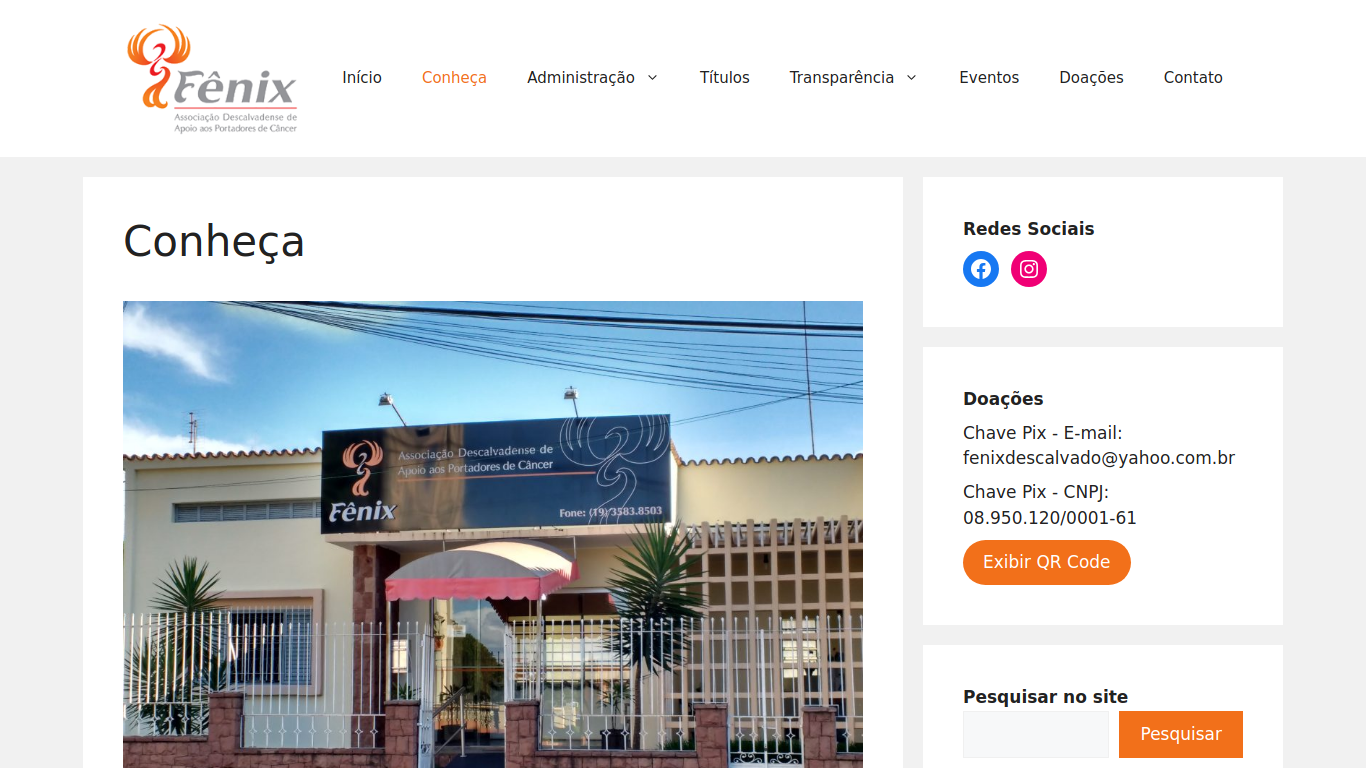The height and width of the screenshot is (768, 1366).
Task: Go to the Contato page
Action: pyautogui.click(x=1193, y=78)
